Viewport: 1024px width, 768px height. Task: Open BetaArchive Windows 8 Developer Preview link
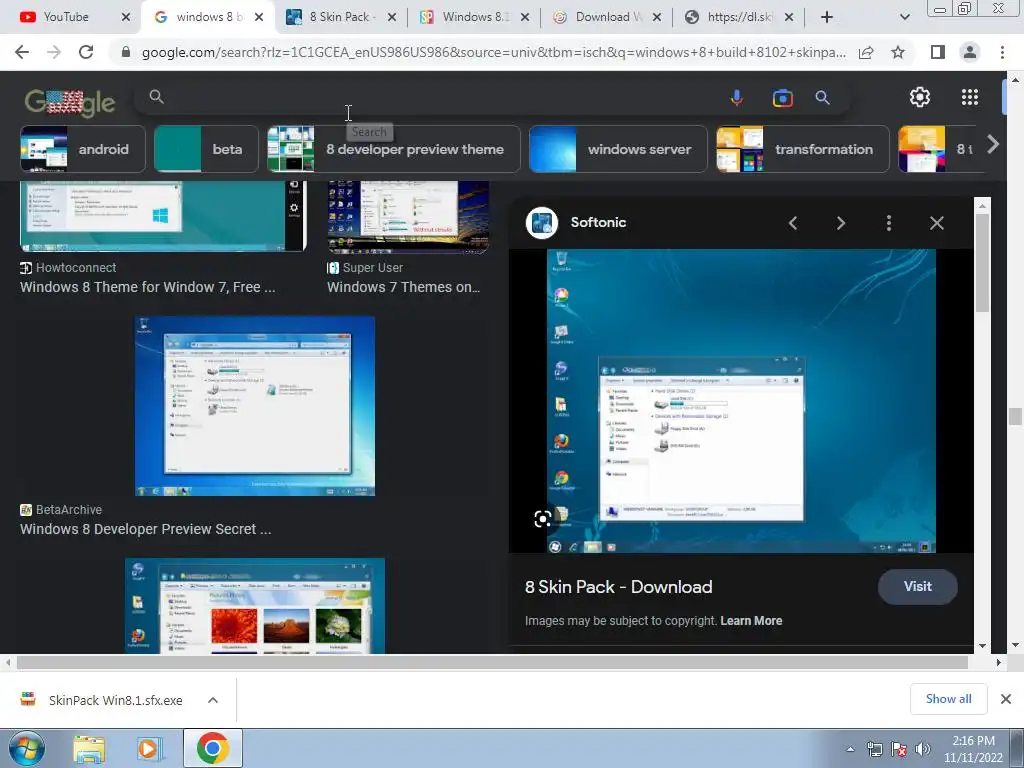click(146, 529)
